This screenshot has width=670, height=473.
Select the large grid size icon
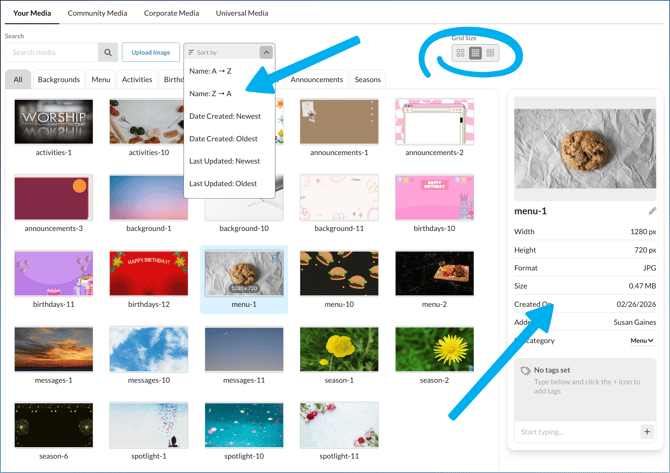click(x=460, y=53)
